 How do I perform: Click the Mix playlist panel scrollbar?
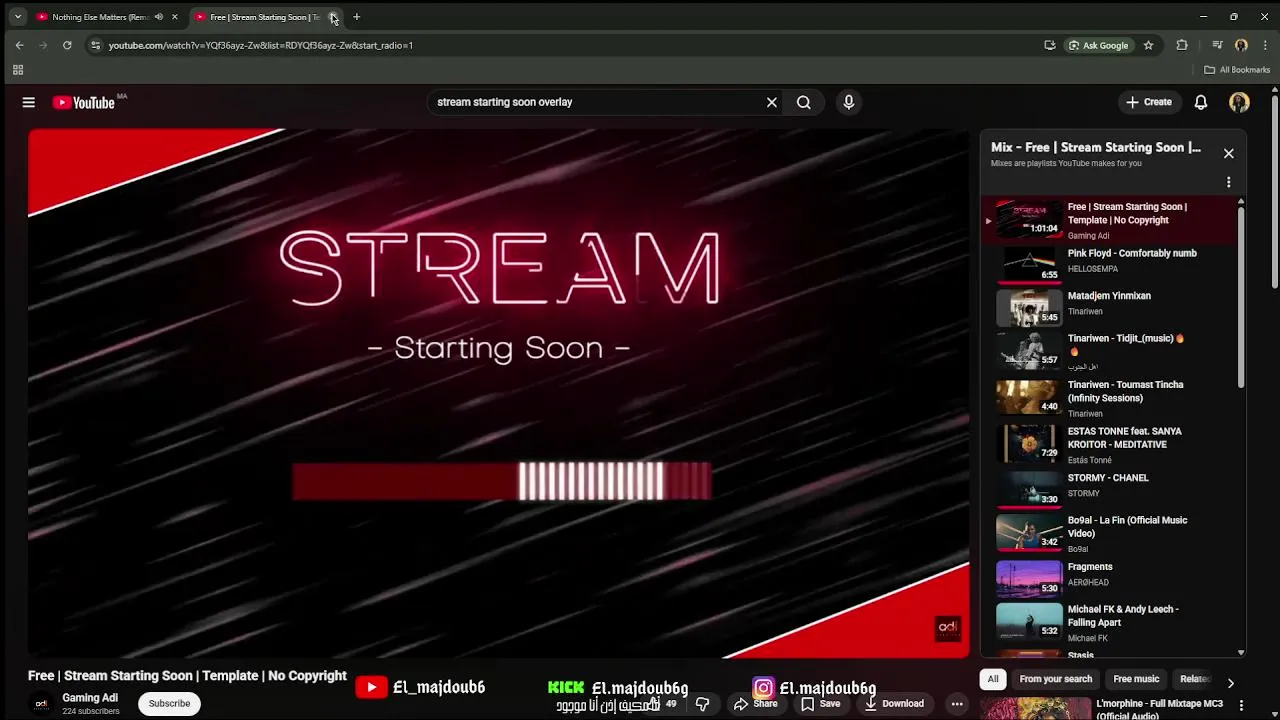(1241, 300)
